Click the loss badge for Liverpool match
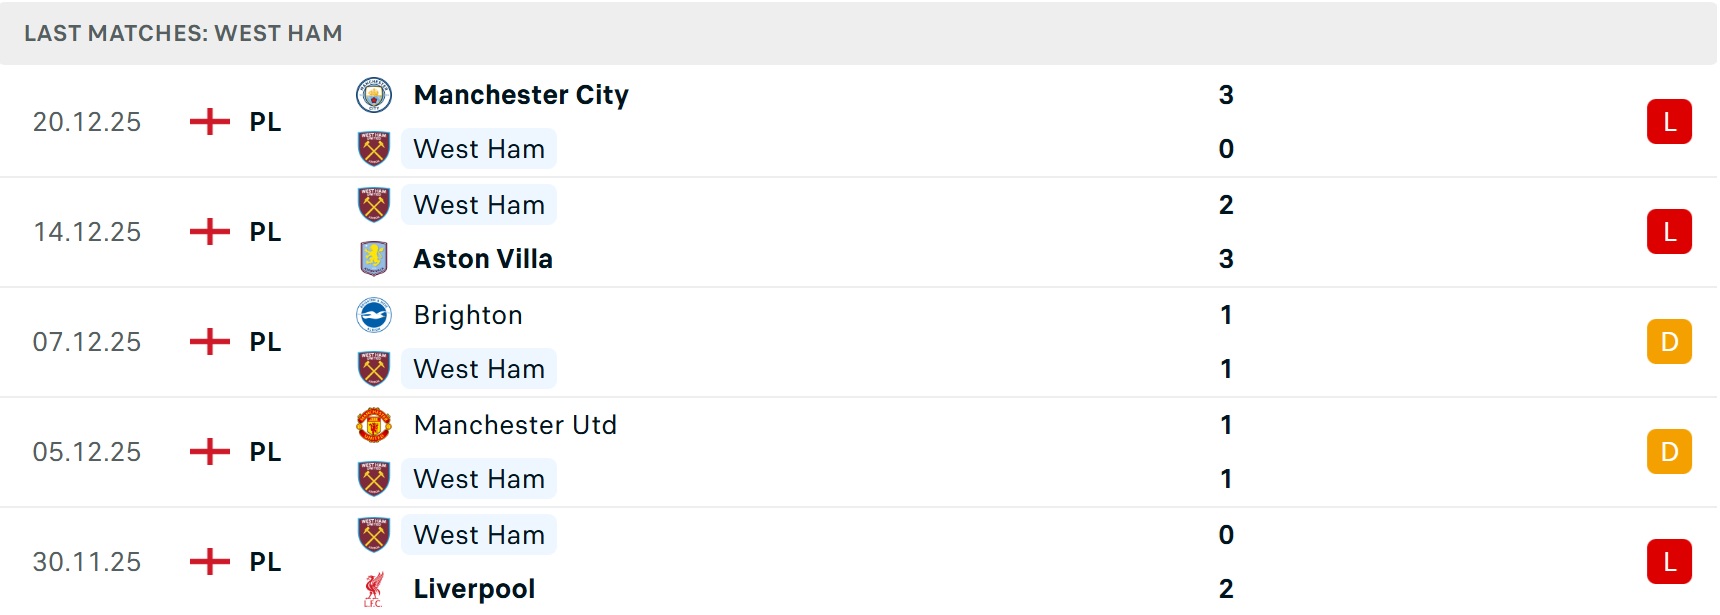Image resolution: width=1720 pixels, height=615 pixels. pos(1669,562)
